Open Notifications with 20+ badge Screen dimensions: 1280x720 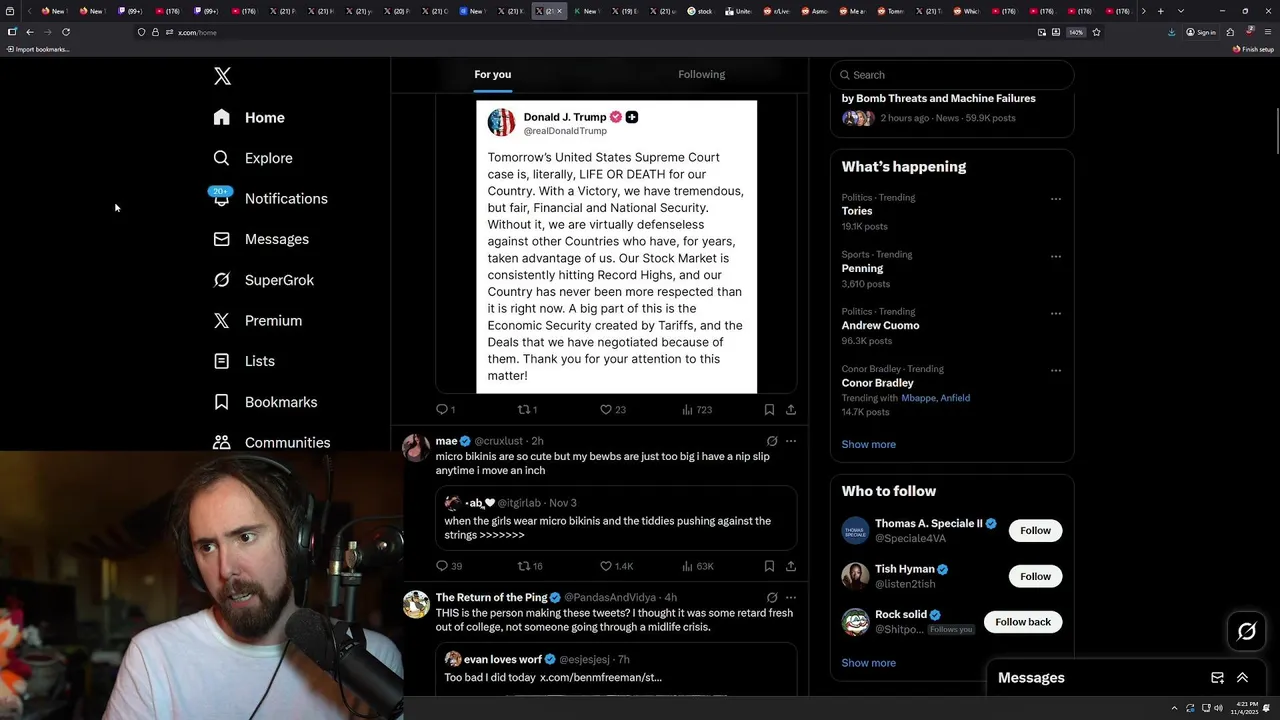tap(270, 198)
